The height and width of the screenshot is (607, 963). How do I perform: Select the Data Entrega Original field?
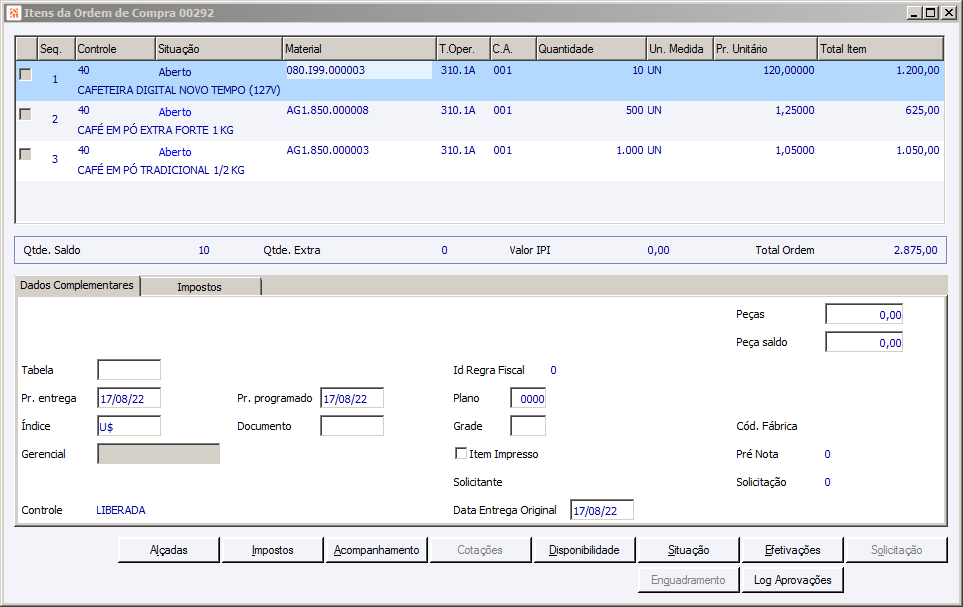tap(601, 510)
